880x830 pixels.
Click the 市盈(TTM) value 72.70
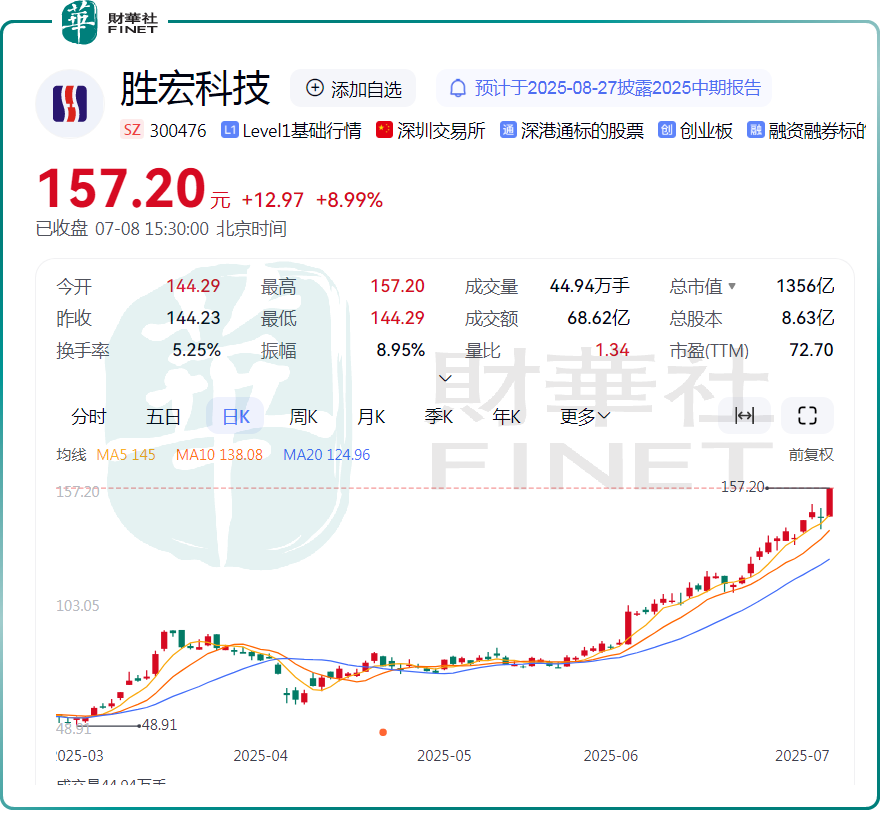811,350
